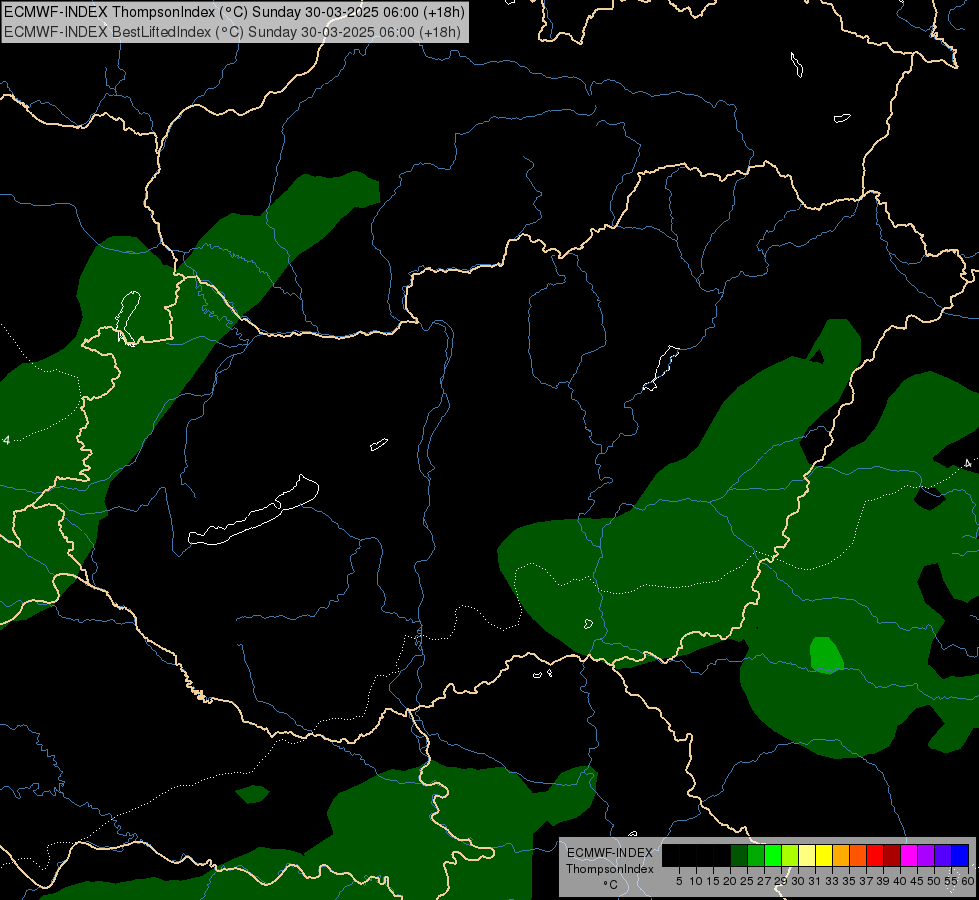979x900 pixels.
Task: Click the yellow-green 29–30 legend swatch
Action: point(790,855)
